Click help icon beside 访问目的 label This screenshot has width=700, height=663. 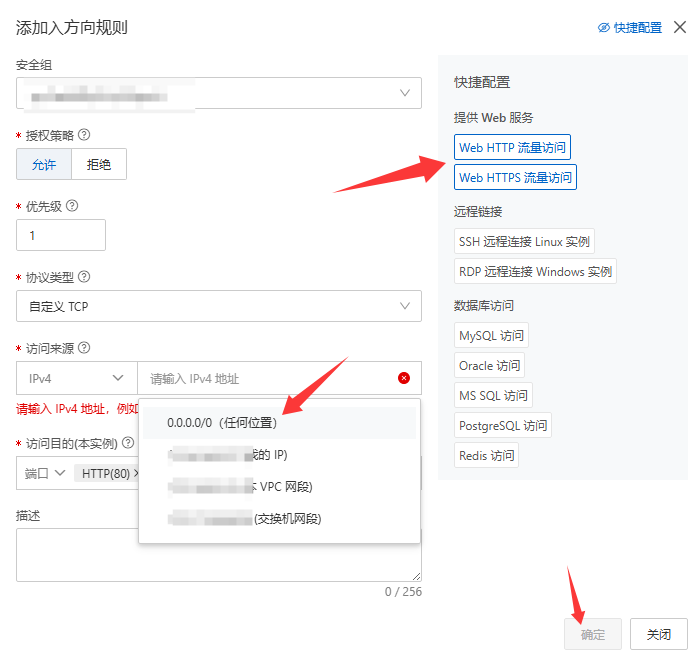pyautogui.click(x=128, y=443)
